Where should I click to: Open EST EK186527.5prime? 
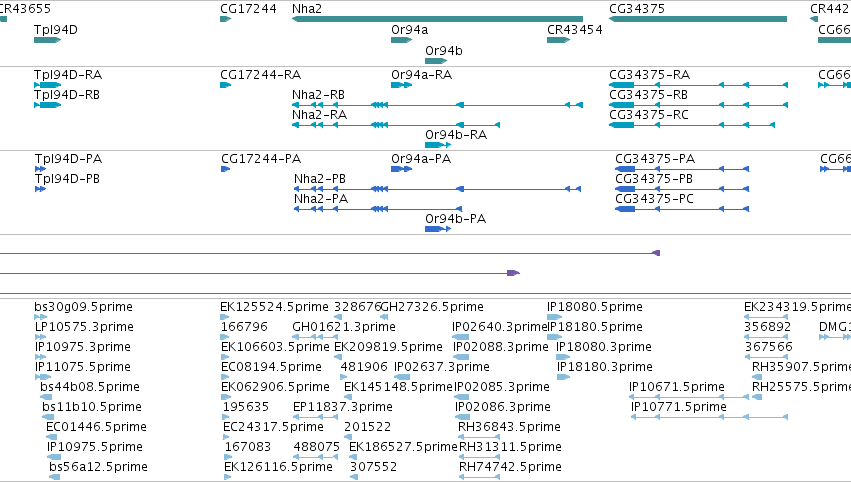click(403, 448)
